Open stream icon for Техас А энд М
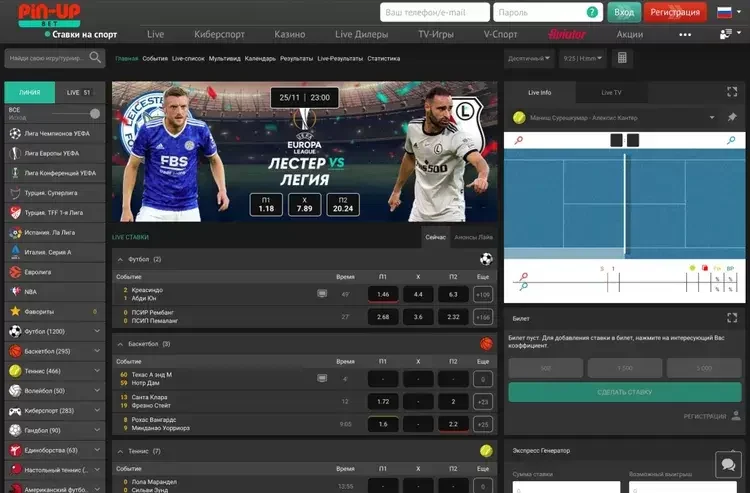Viewport: 750px width, 493px height. 322,378
